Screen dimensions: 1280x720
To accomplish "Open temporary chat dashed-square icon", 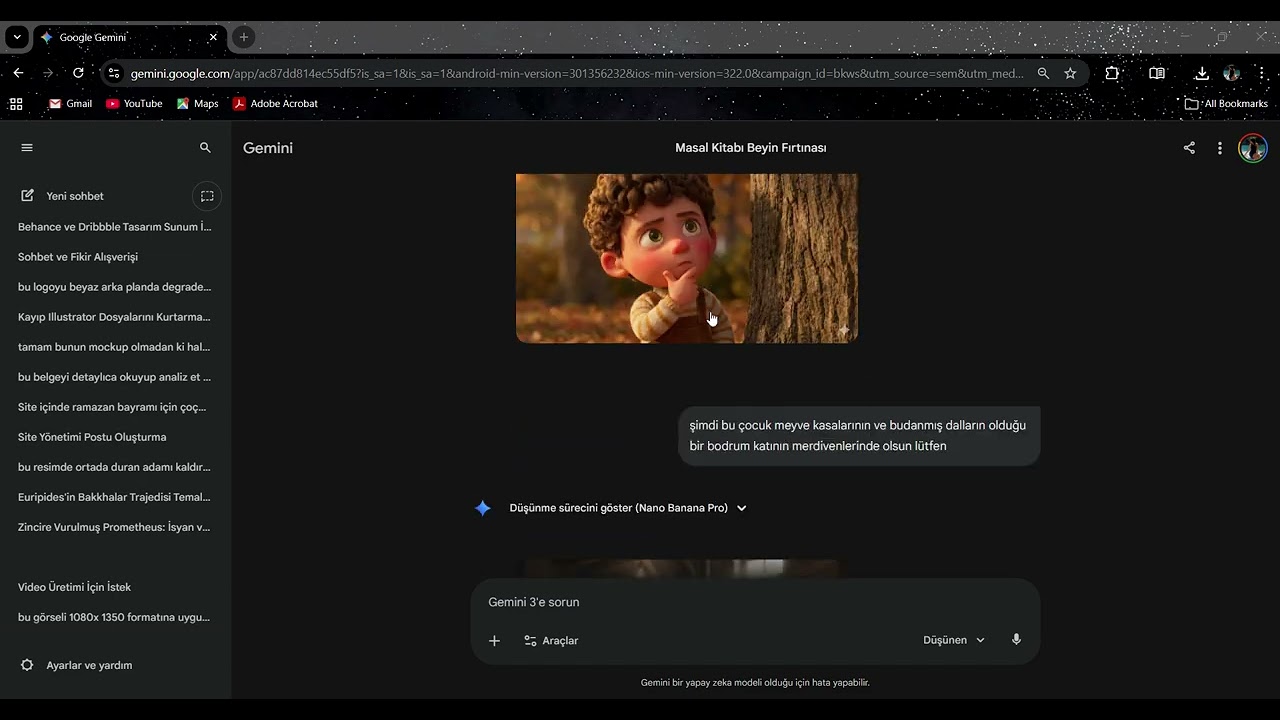I will point(207,196).
